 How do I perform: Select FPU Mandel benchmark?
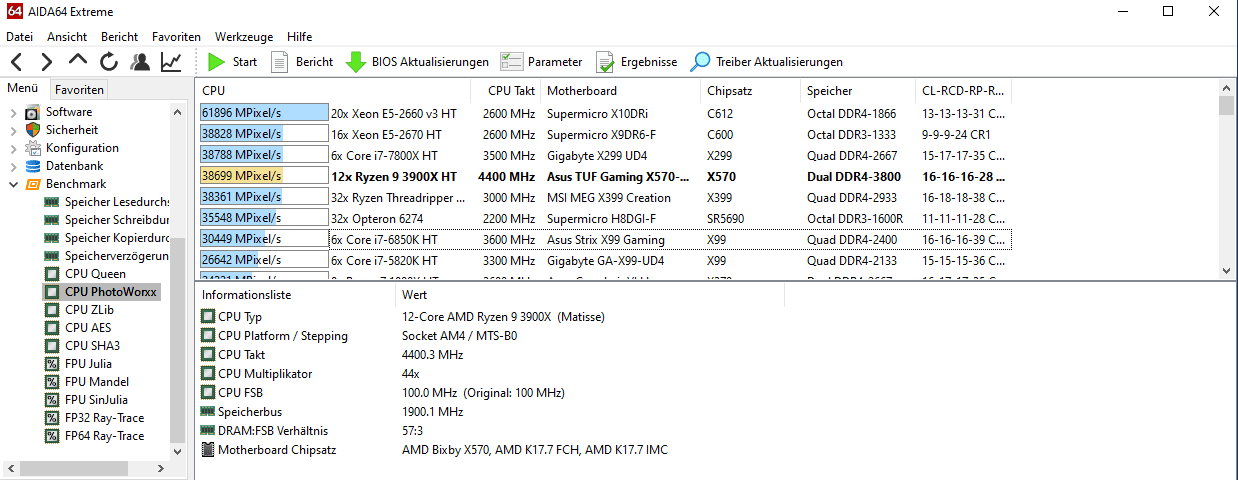tap(97, 382)
